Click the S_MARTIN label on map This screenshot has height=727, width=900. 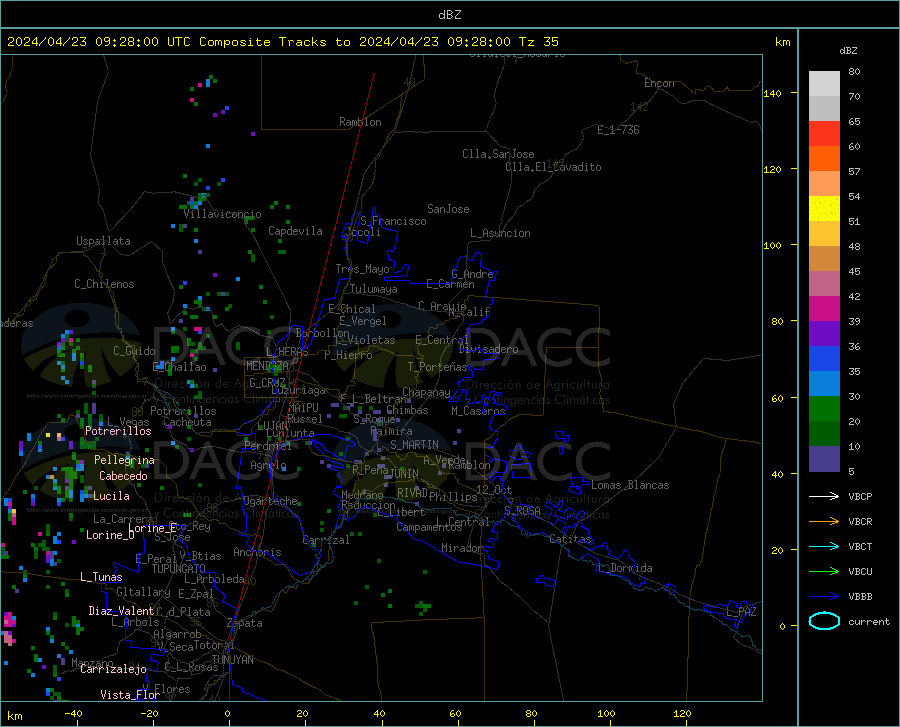click(x=414, y=445)
